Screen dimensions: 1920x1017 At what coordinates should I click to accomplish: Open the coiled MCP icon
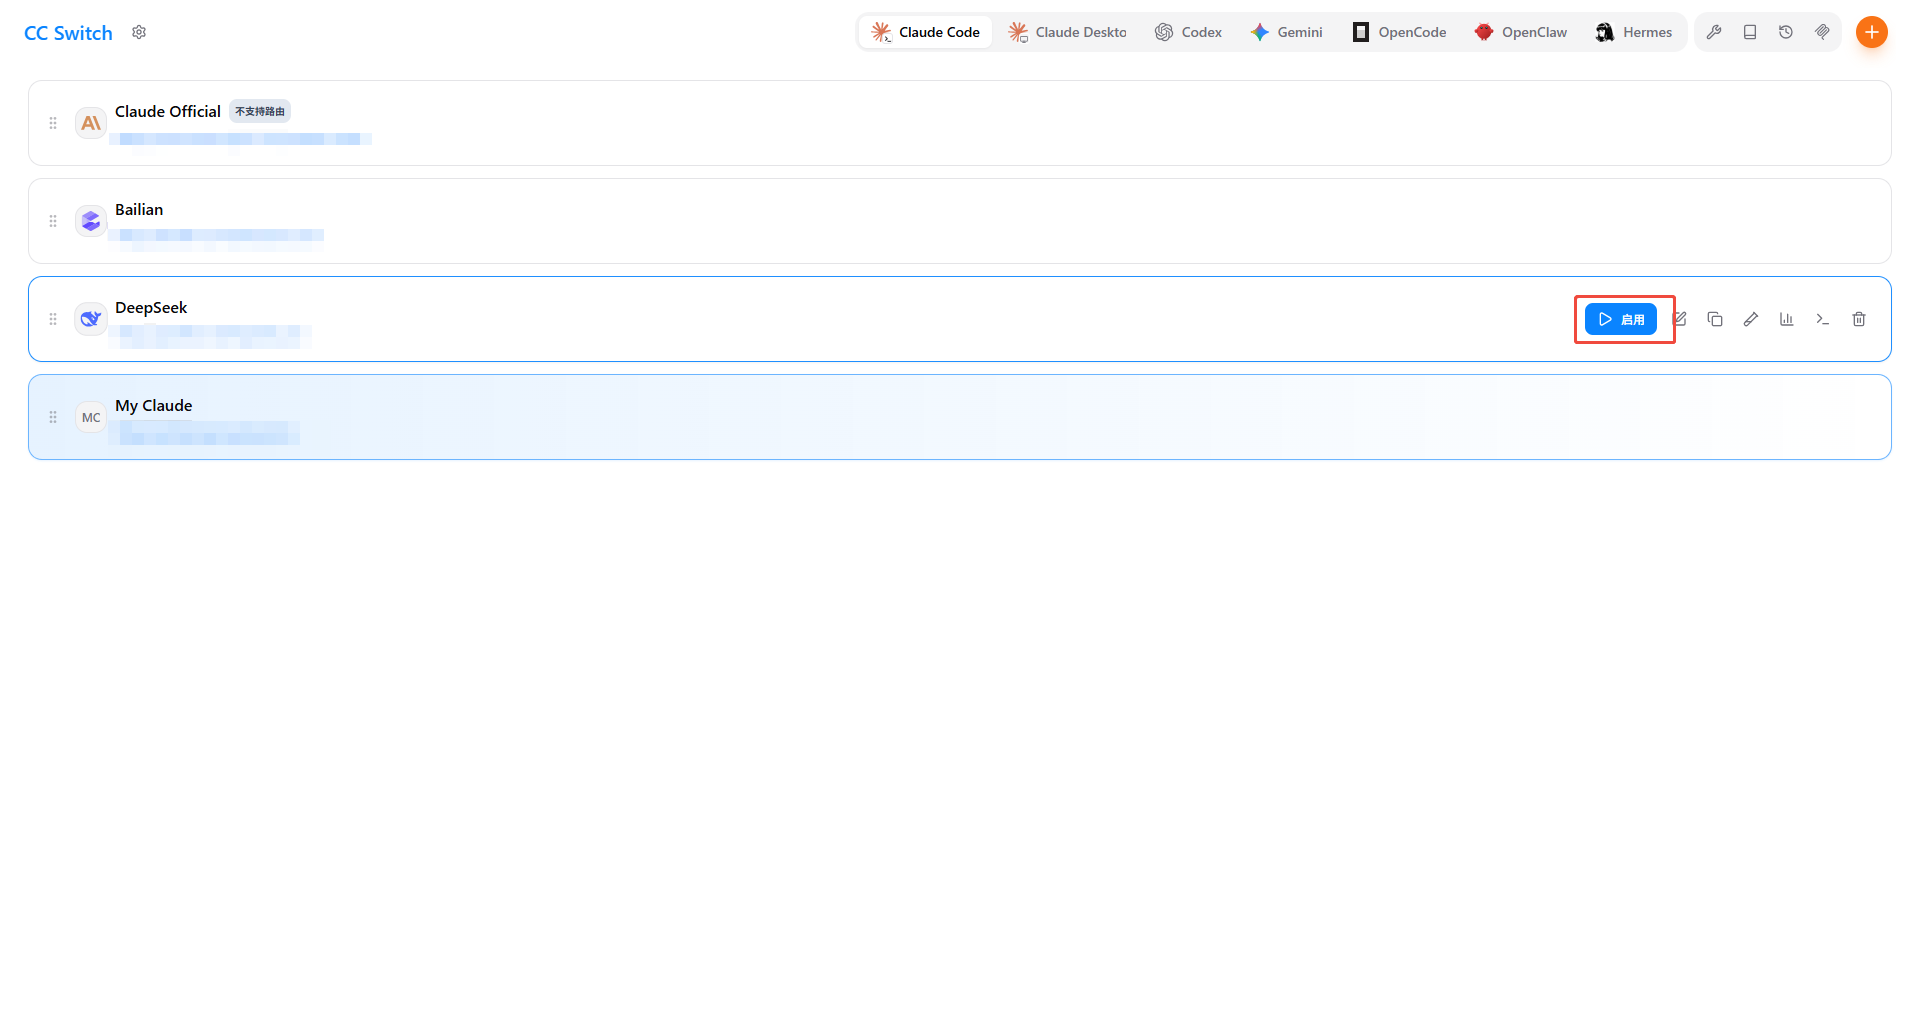point(1822,32)
